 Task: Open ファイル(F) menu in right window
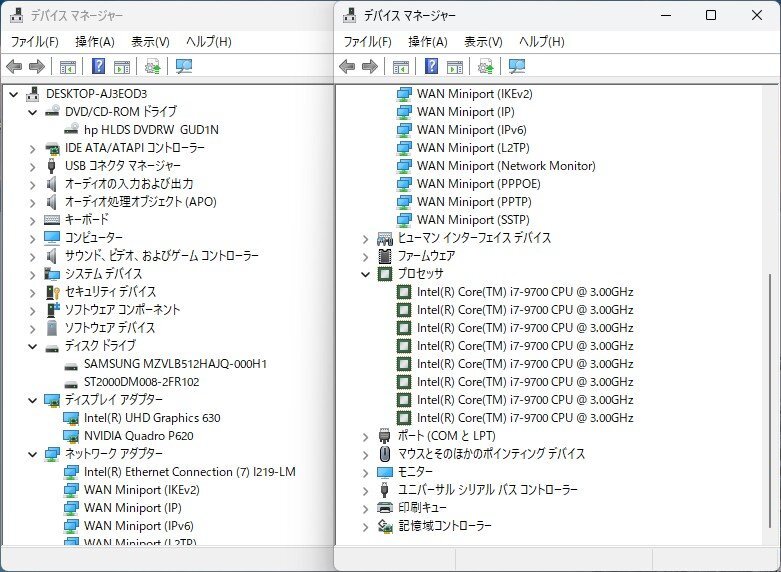point(368,41)
